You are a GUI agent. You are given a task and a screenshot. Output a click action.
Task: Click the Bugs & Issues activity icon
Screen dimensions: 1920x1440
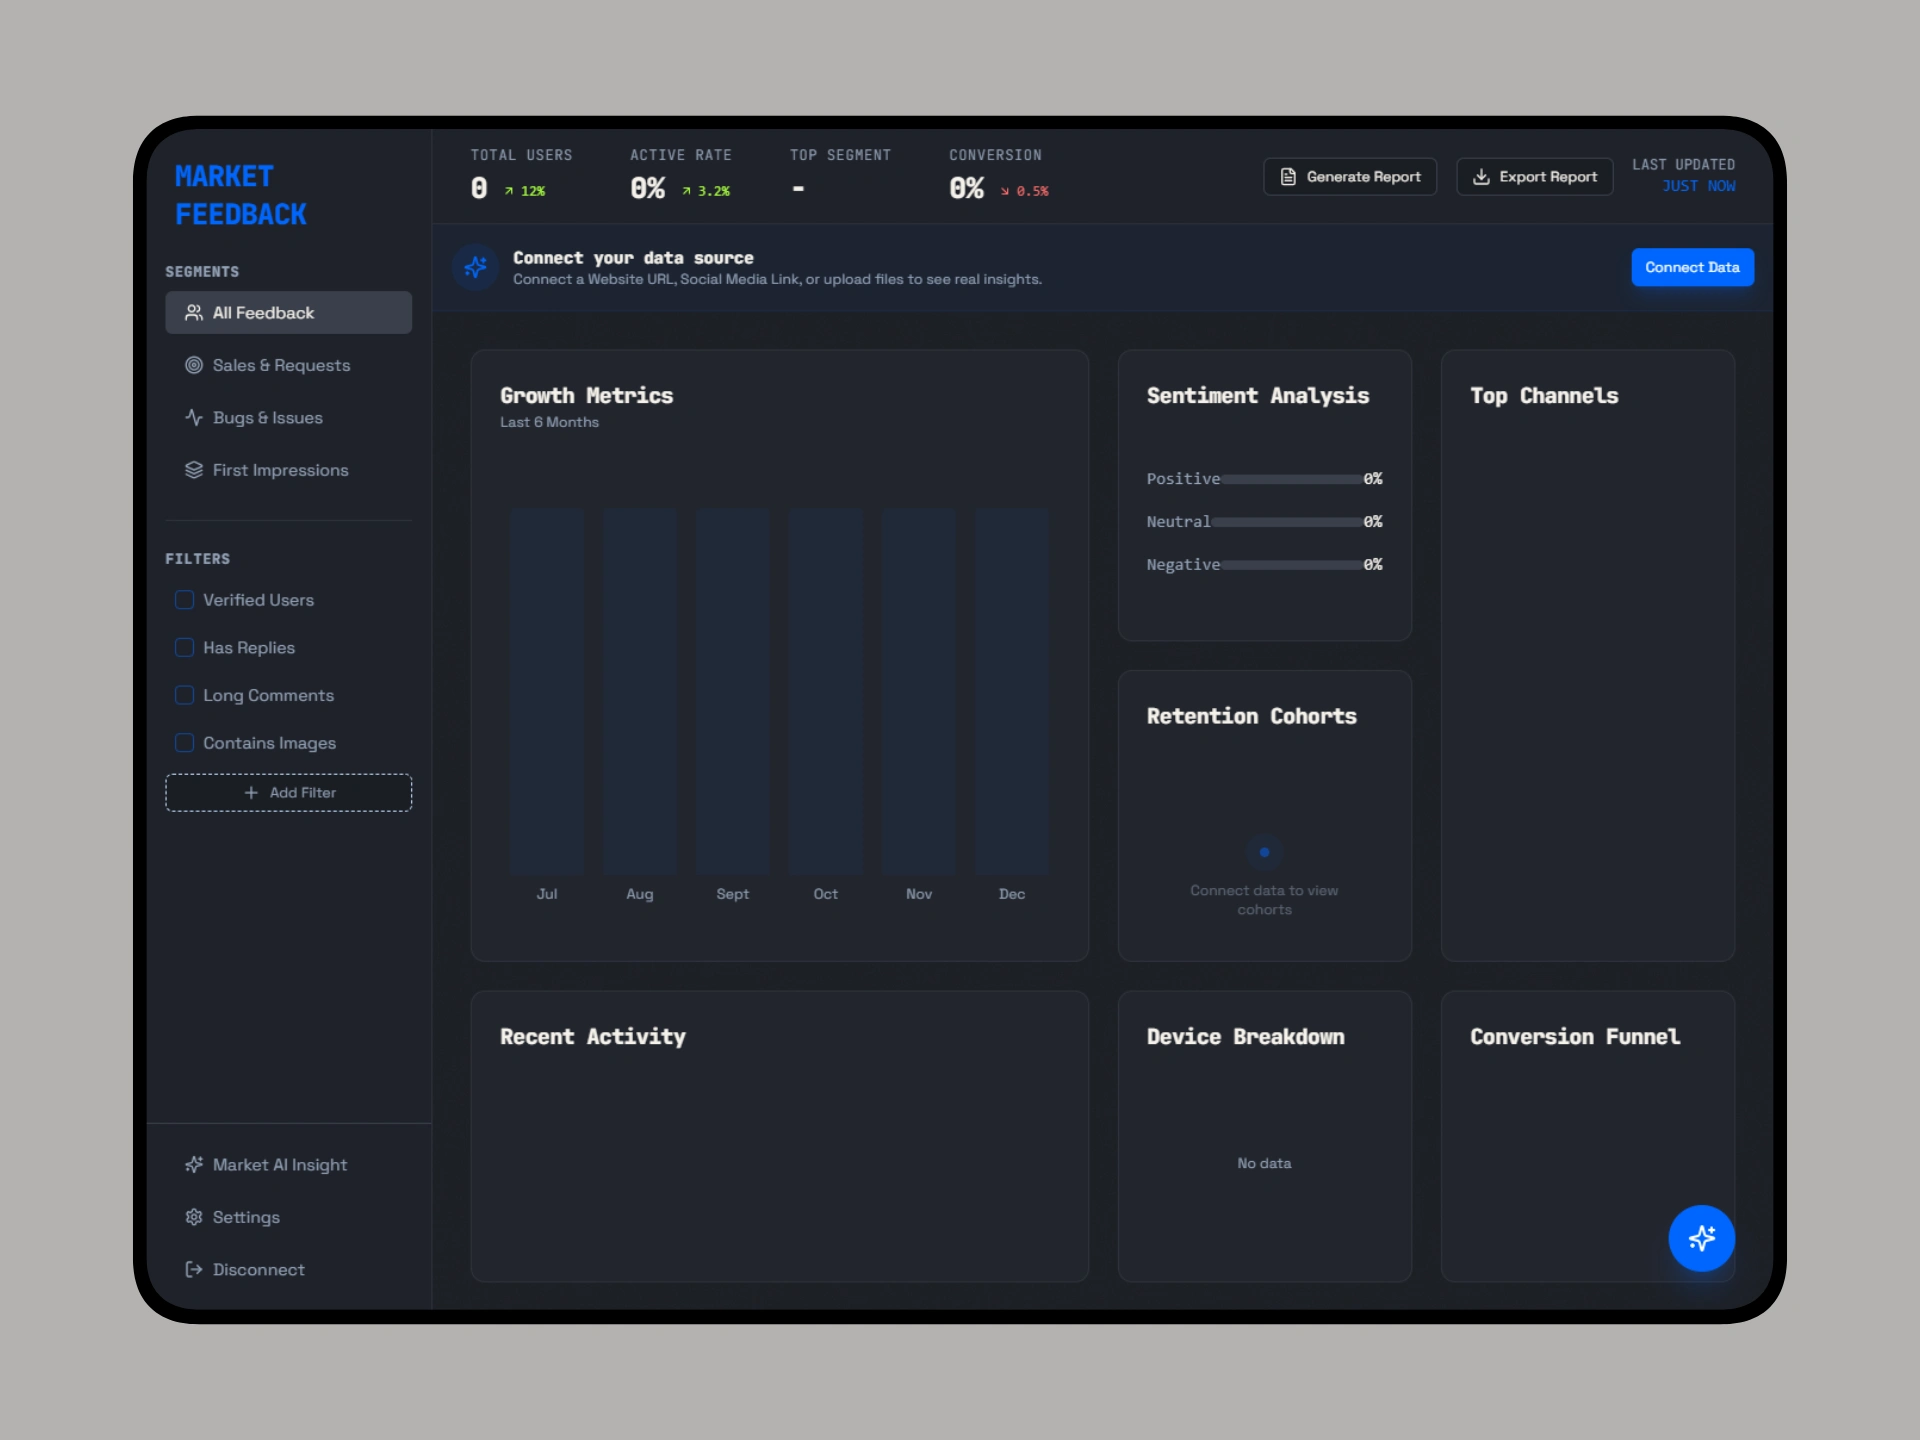194,418
